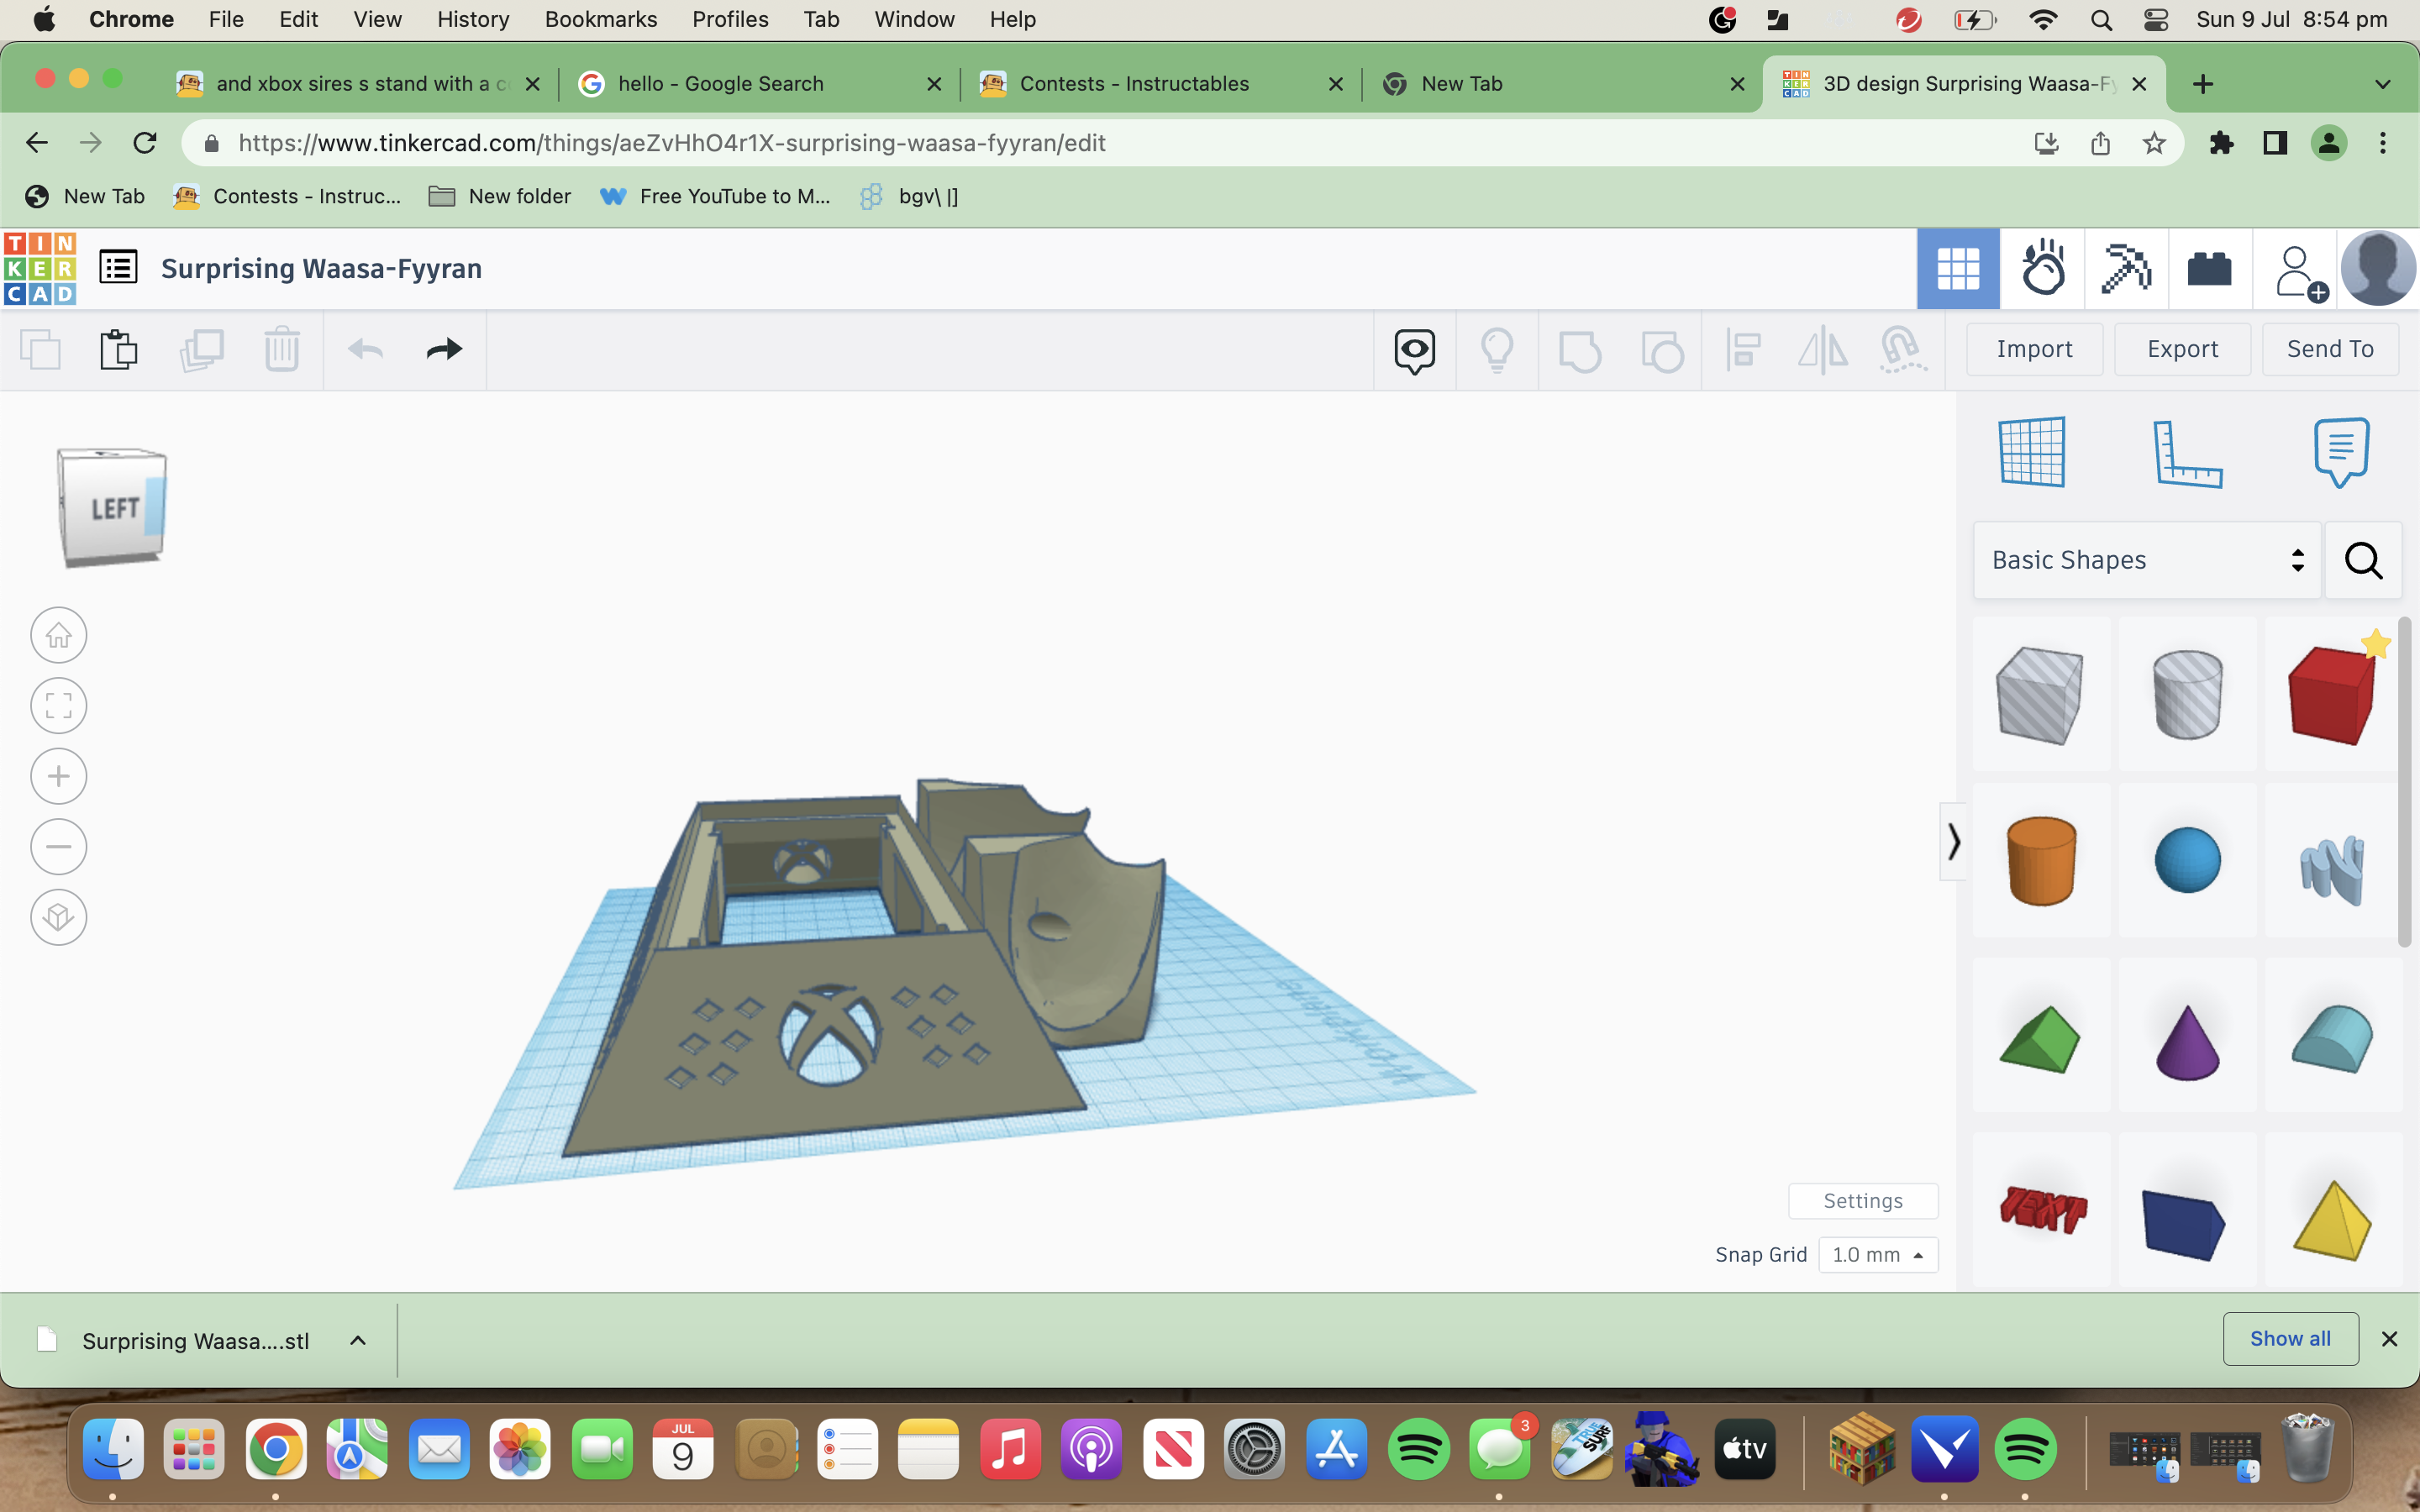
Task: Toggle orthographic perspective view
Action: pyautogui.click(x=59, y=917)
